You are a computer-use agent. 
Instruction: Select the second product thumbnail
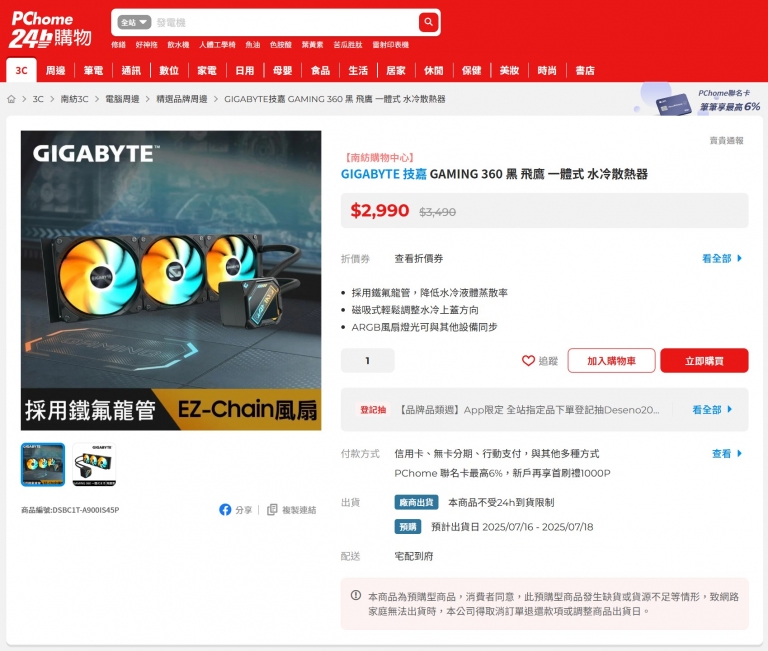pos(94,464)
